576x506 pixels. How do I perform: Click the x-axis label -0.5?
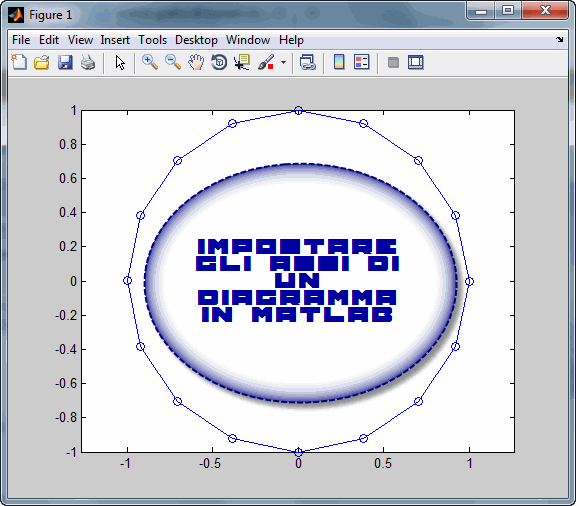pyautogui.click(x=210, y=463)
